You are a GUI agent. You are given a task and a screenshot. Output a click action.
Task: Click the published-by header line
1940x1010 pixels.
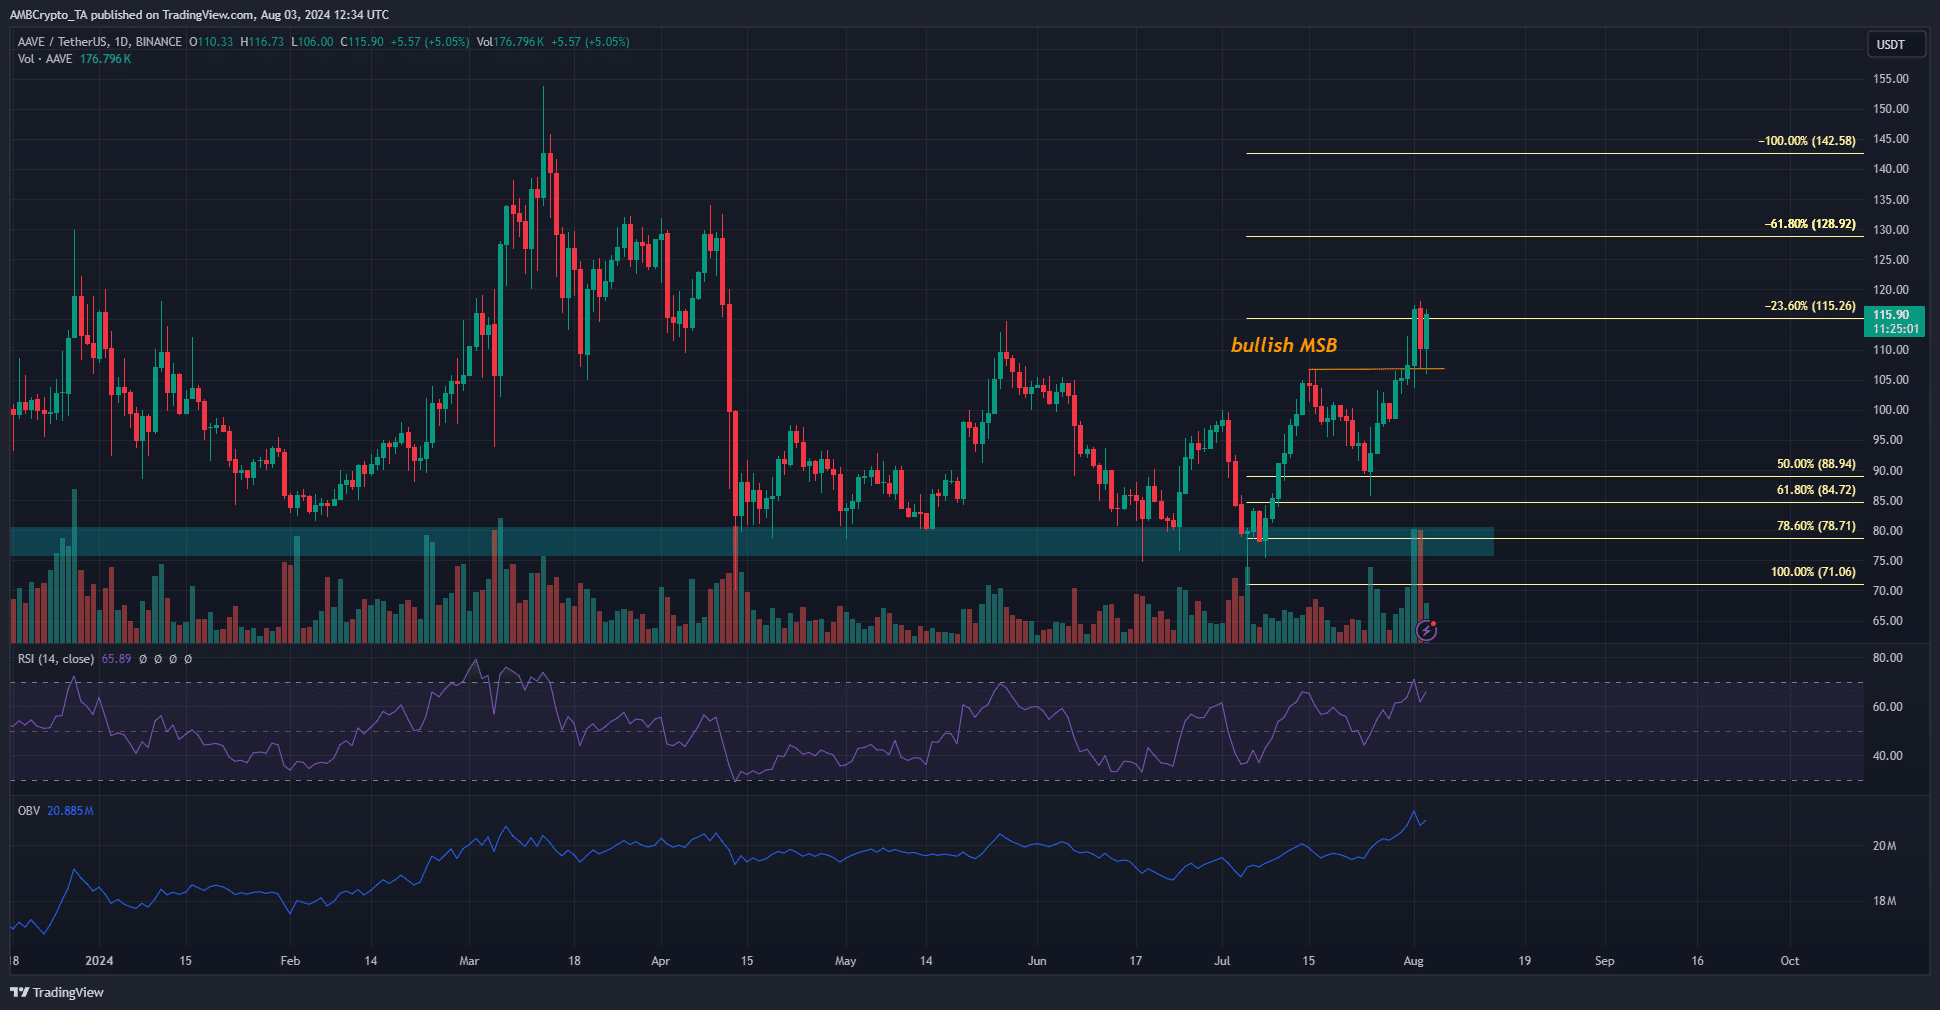pos(199,15)
